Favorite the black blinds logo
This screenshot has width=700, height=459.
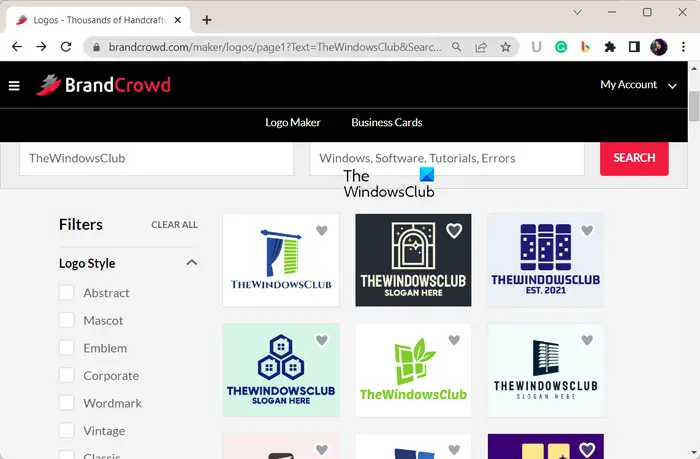point(587,340)
